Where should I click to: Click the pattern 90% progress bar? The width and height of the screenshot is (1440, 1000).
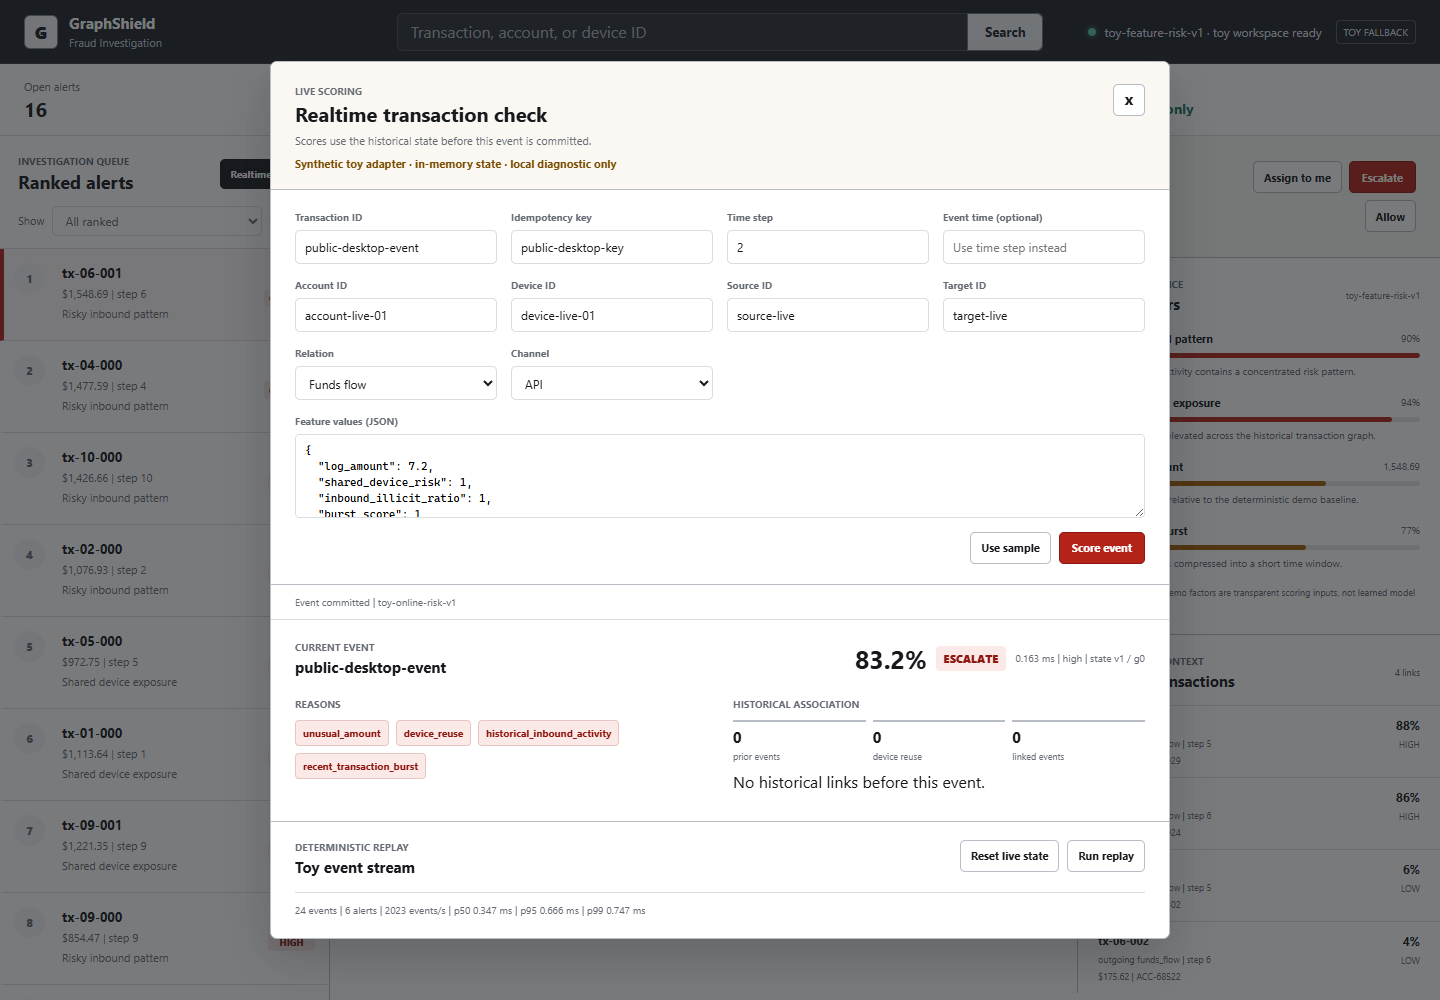pyautogui.click(x=1294, y=355)
